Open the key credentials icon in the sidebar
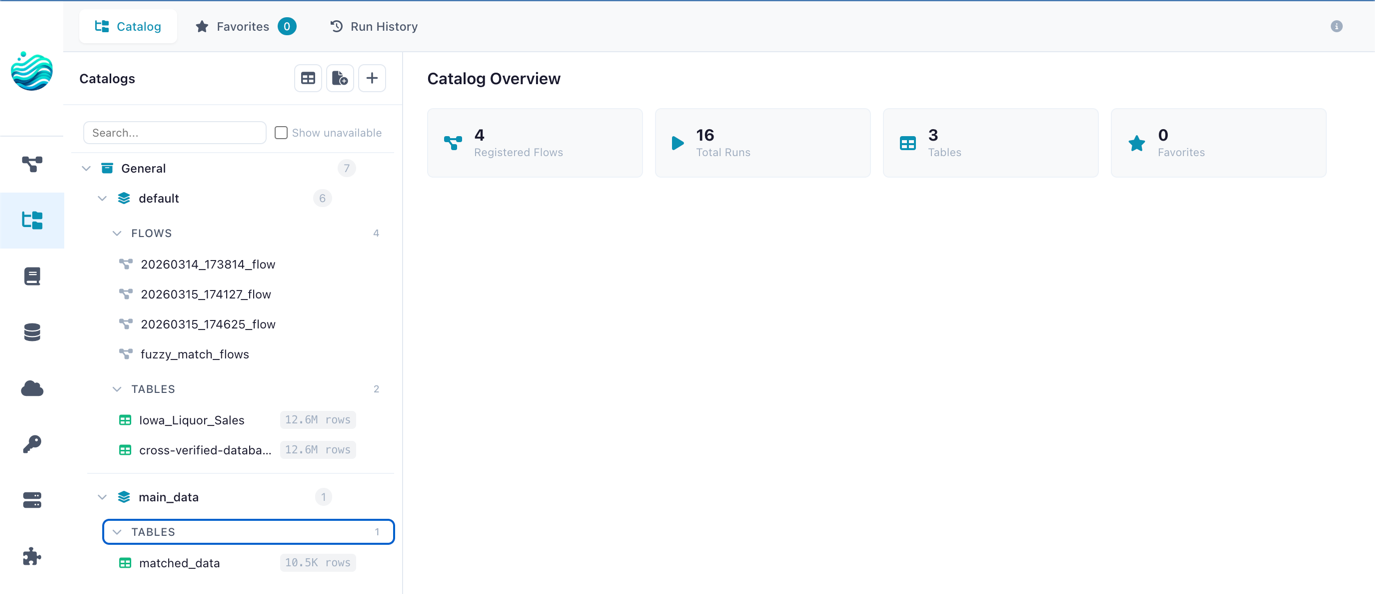The height and width of the screenshot is (594, 1375). pyautogui.click(x=32, y=444)
